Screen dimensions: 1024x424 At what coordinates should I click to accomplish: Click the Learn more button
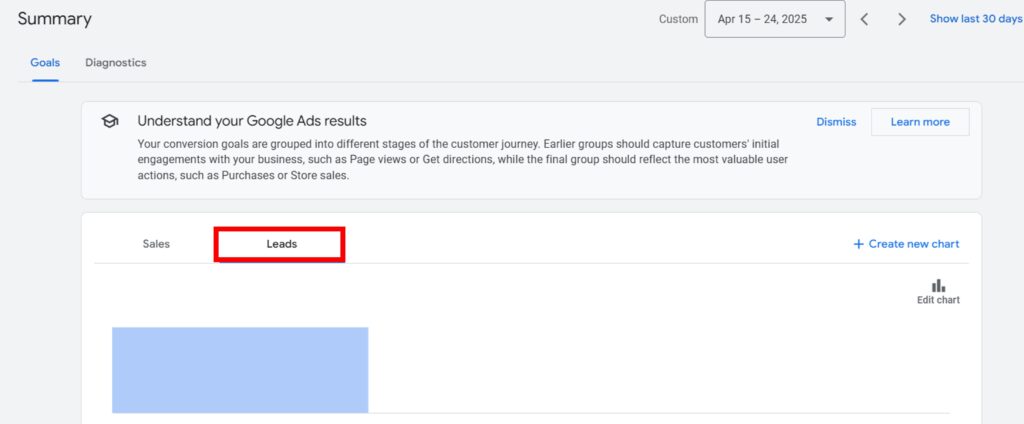920,122
